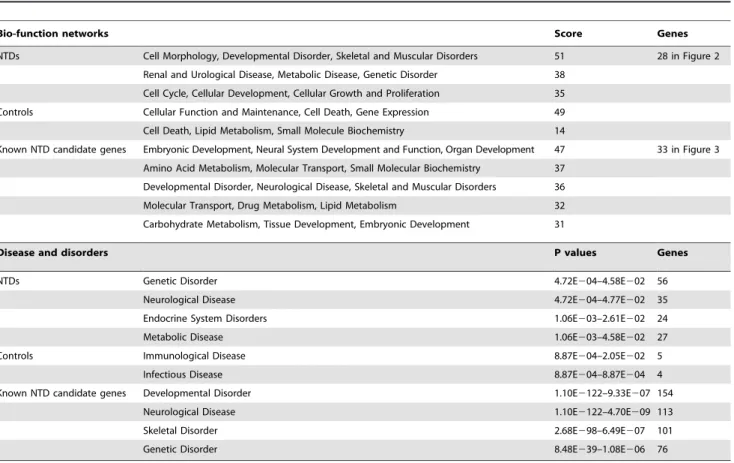This screenshot has width=734, height=463.
Task: Click score value 32
Action: pos(559,206)
